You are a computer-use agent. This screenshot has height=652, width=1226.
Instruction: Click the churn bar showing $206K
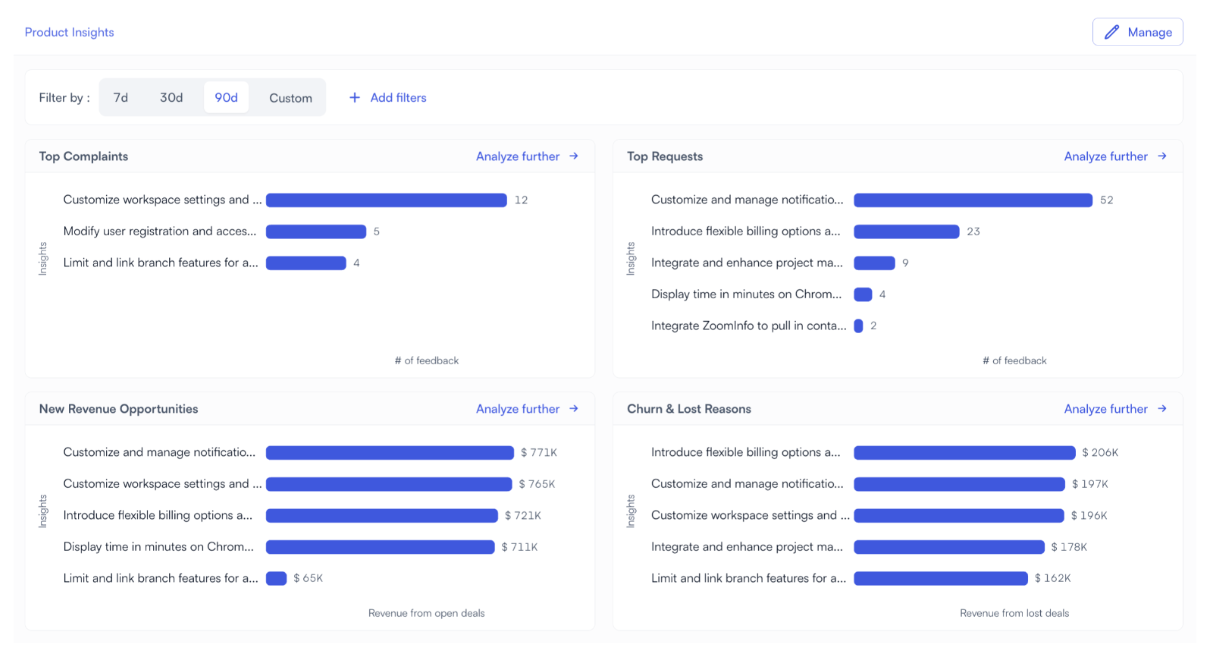[x=965, y=453]
